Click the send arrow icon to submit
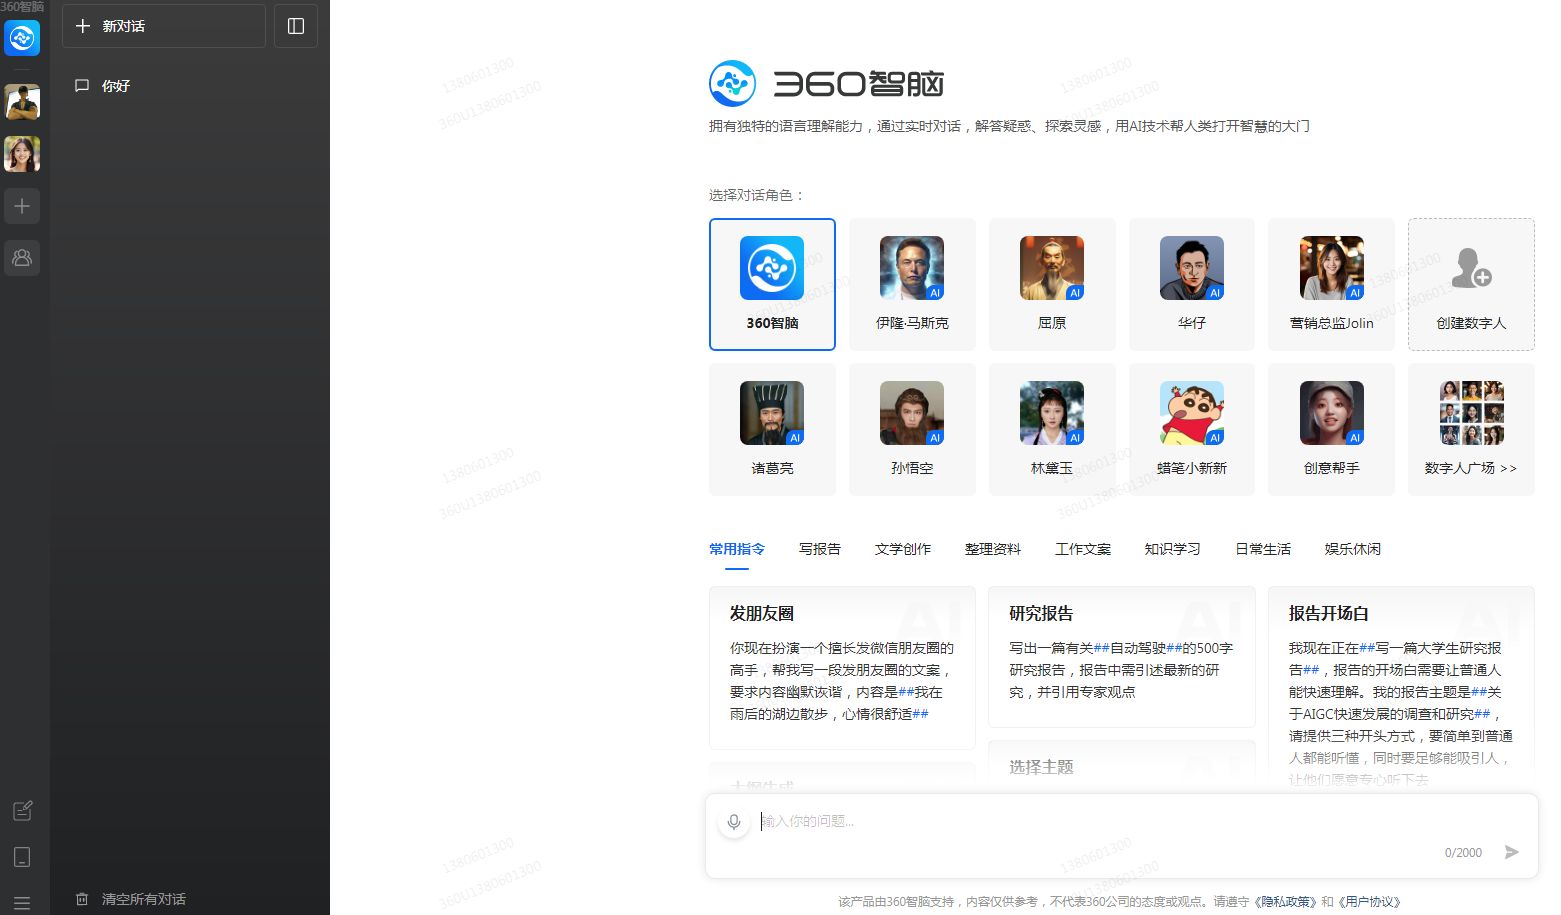The height and width of the screenshot is (915, 1561). coord(1512,852)
